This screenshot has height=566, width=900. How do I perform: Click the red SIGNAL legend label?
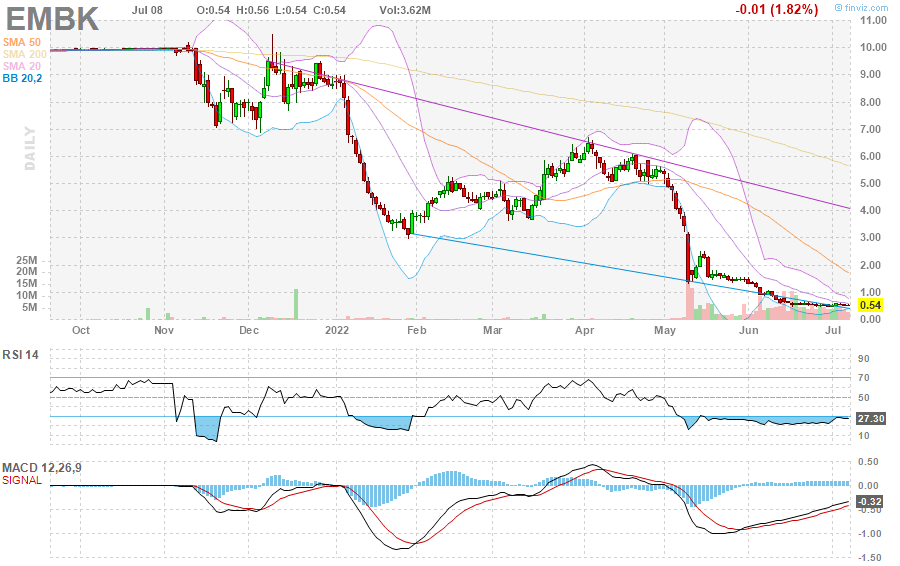coord(22,480)
